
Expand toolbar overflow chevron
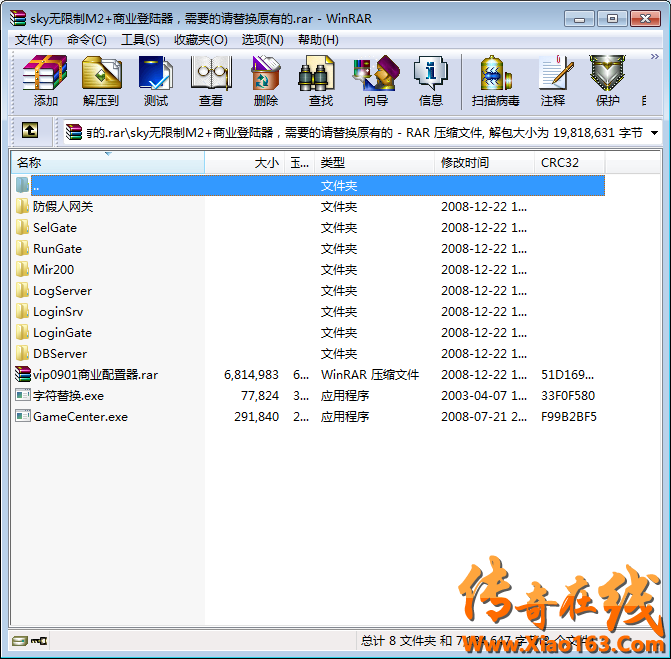coord(654,56)
